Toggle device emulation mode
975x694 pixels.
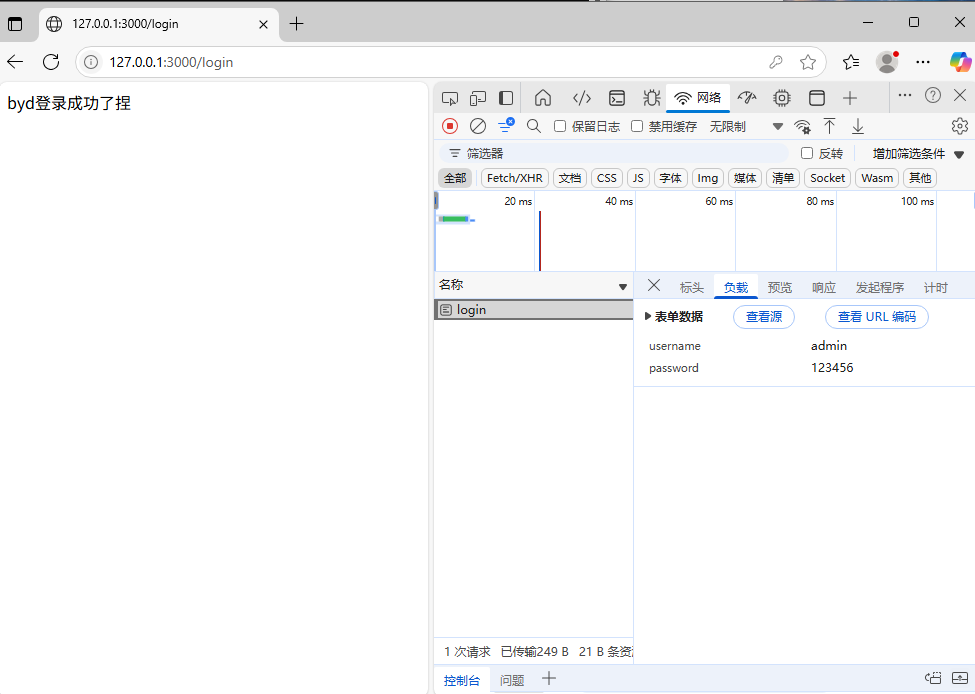[x=478, y=98]
